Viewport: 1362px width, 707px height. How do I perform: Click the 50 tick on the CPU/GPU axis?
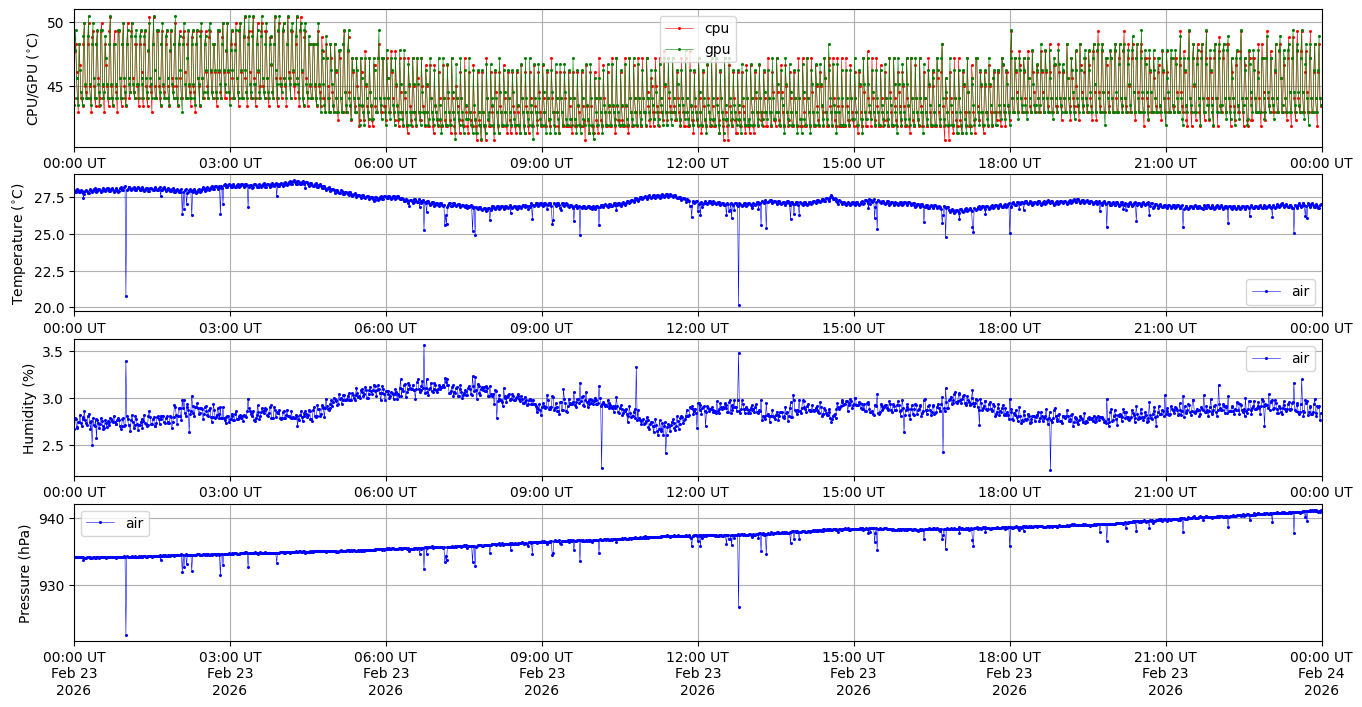pyautogui.click(x=57, y=23)
